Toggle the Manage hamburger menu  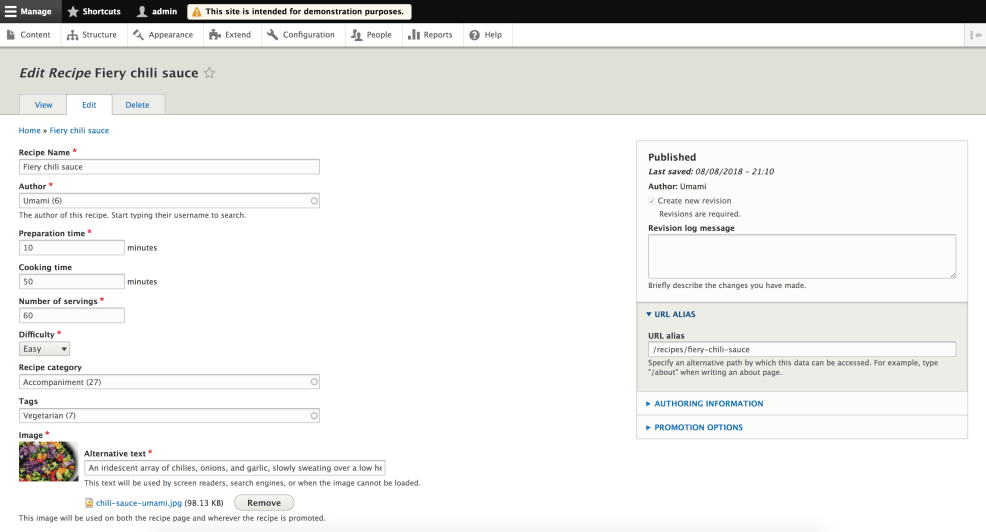point(28,11)
